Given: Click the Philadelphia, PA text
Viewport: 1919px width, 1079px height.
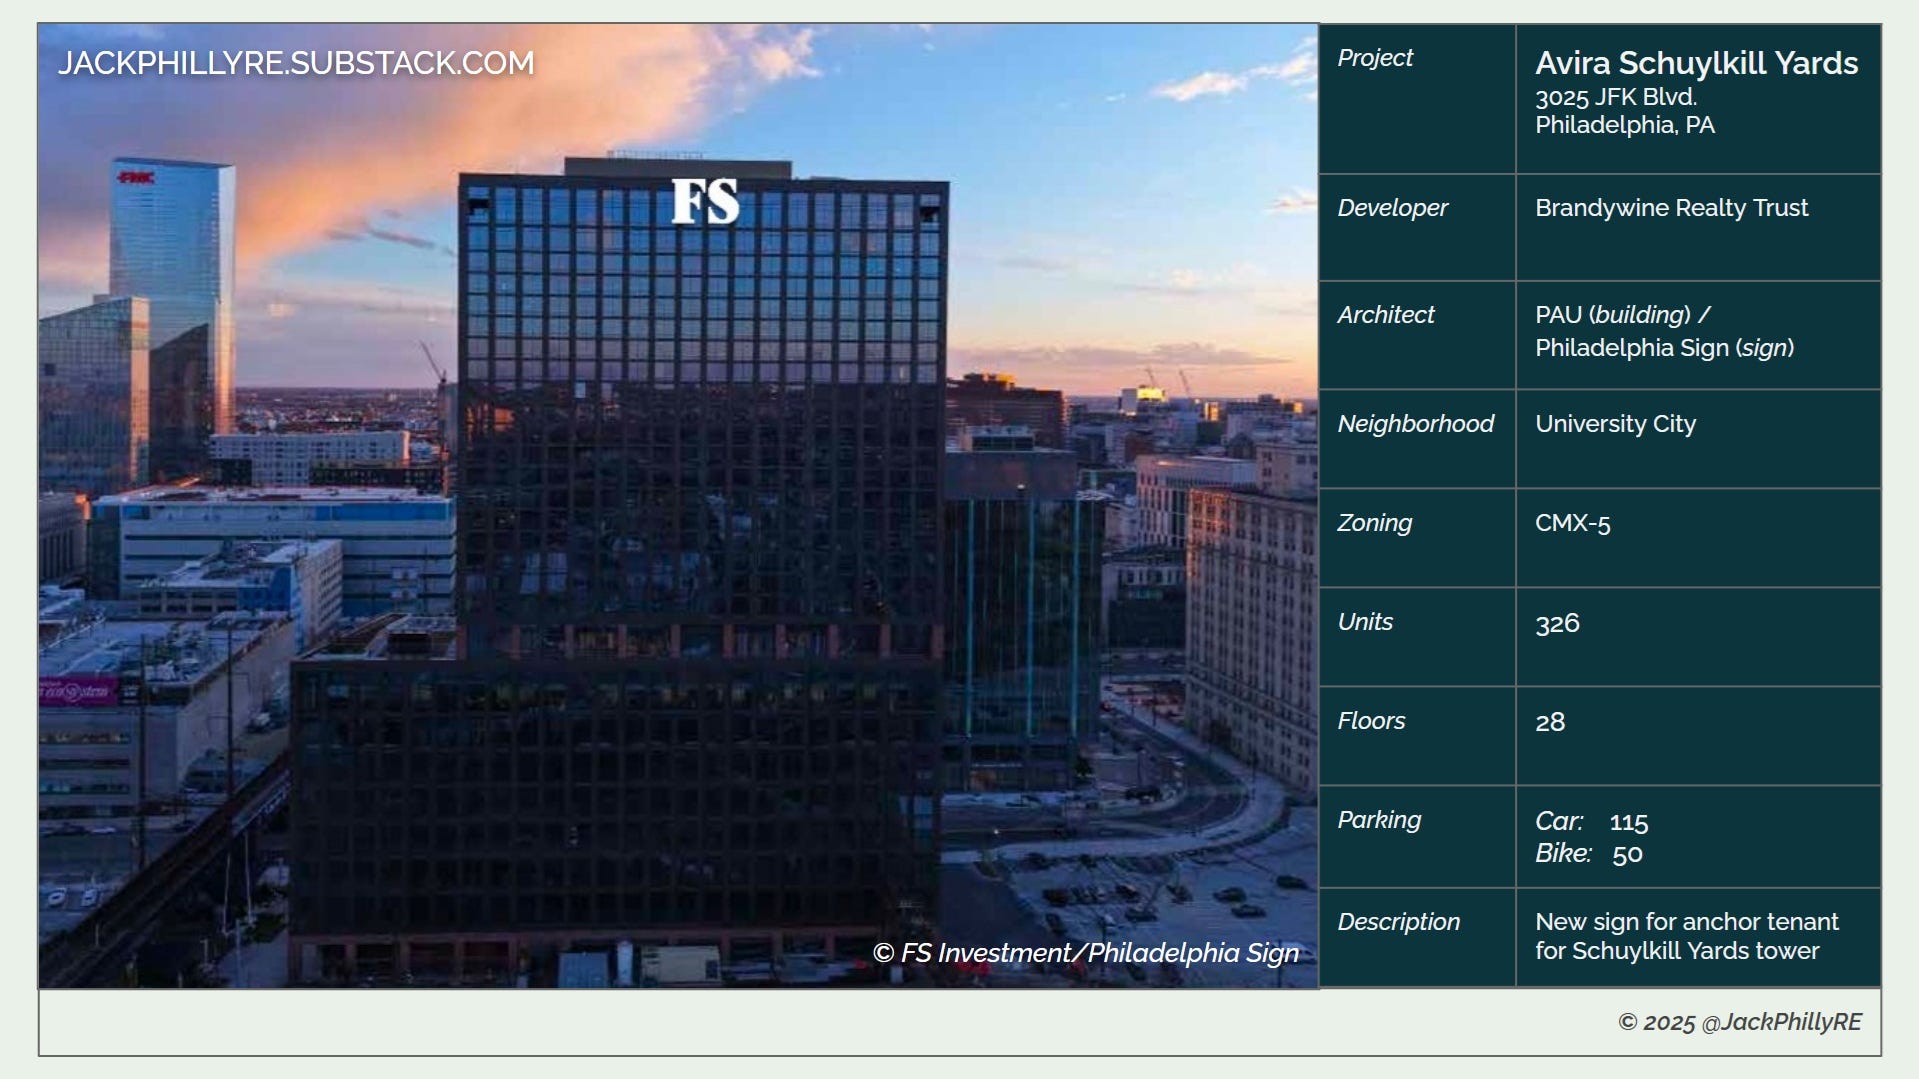Looking at the screenshot, I should [1625, 125].
